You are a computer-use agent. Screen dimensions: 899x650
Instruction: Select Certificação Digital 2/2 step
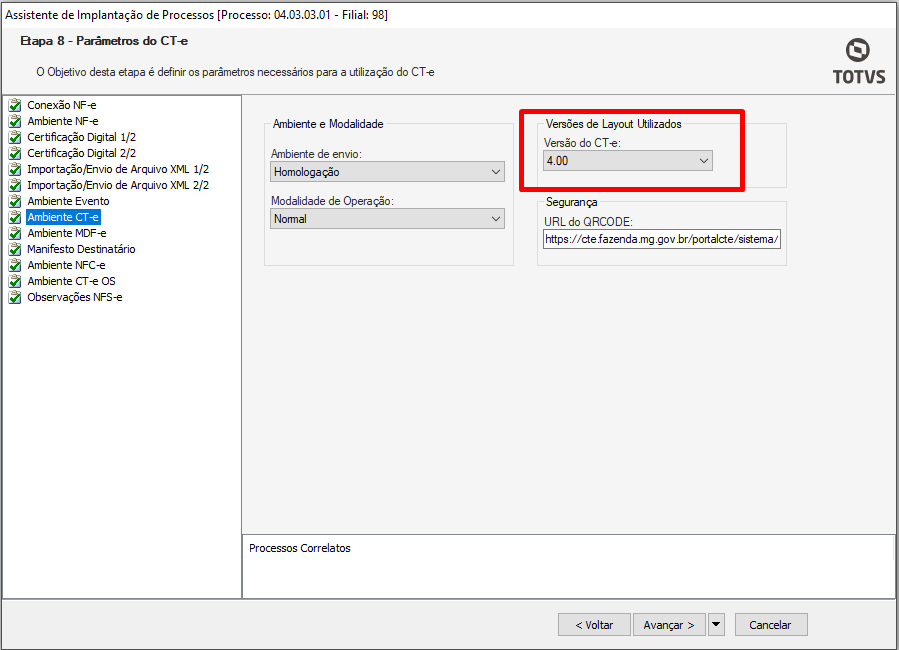tap(81, 153)
